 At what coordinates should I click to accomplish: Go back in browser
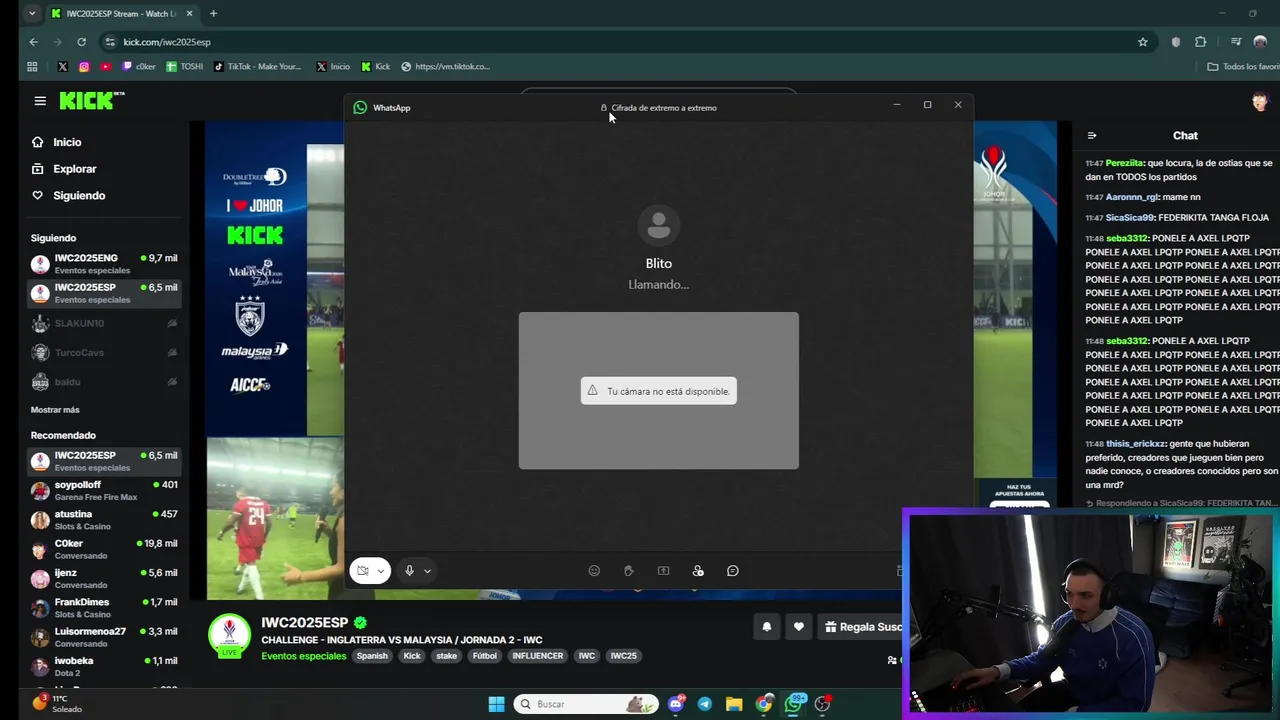coord(33,42)
